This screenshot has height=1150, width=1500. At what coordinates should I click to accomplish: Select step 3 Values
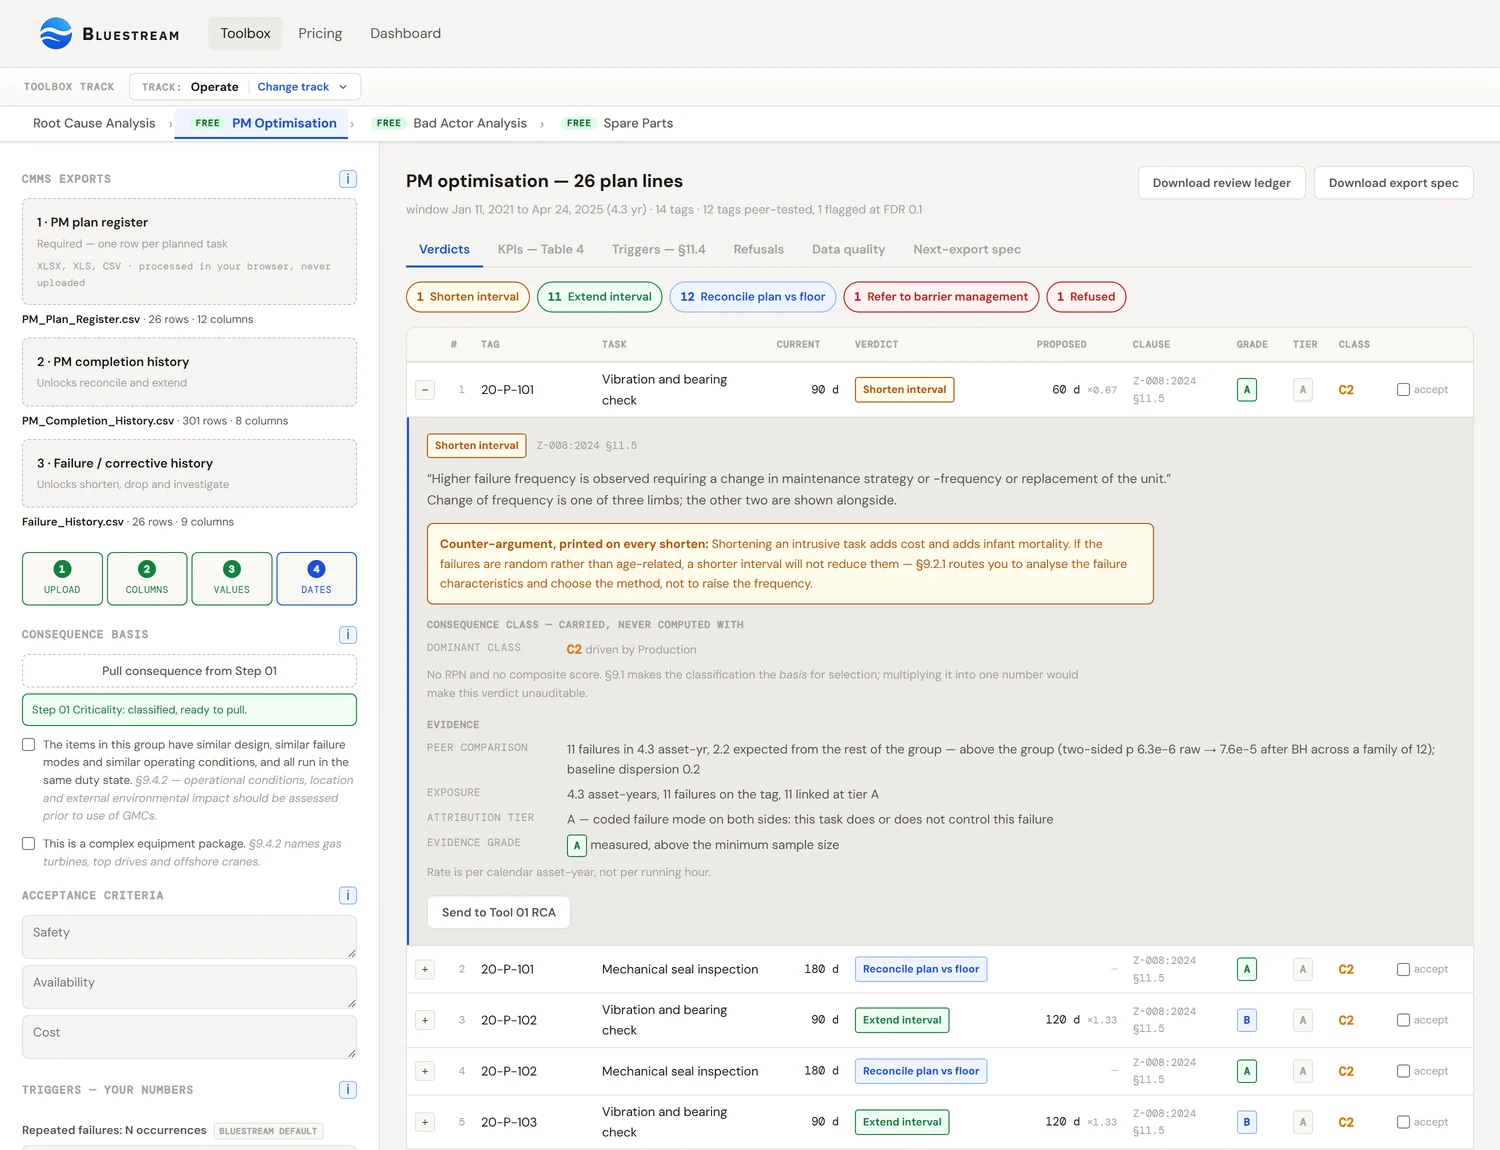click(x=232, y=579)
